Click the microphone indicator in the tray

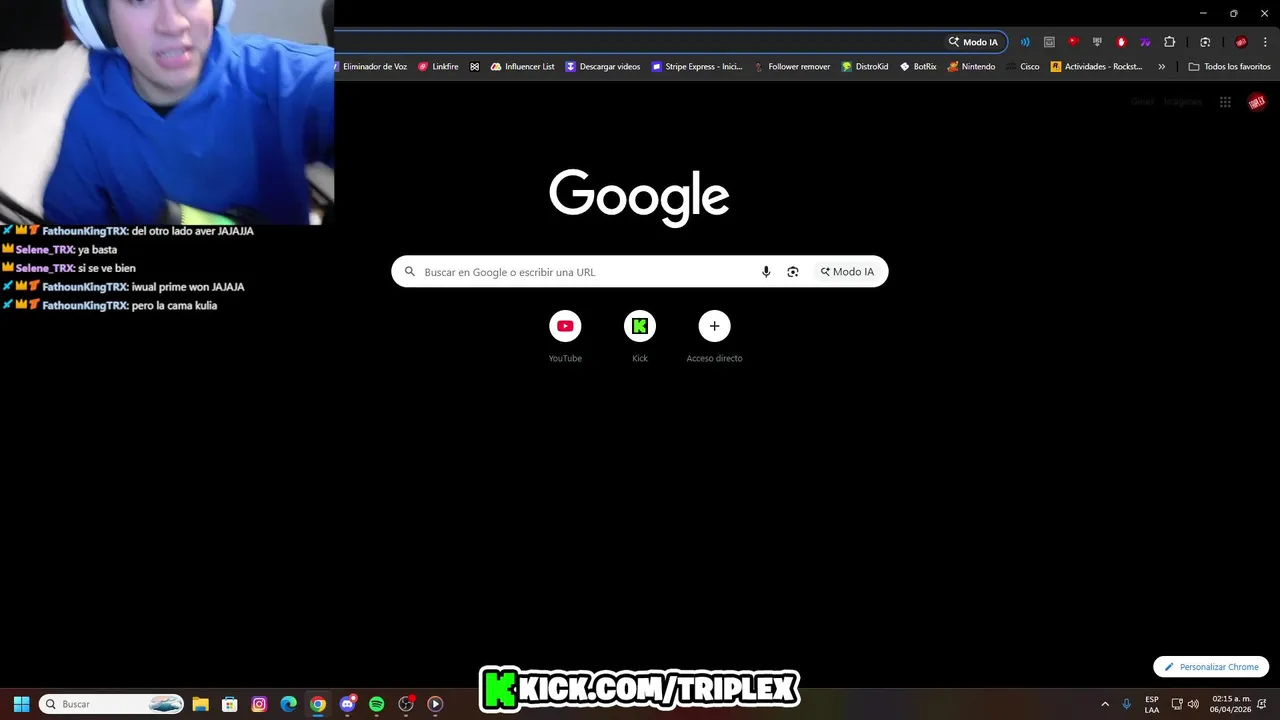pos(1127,704)
